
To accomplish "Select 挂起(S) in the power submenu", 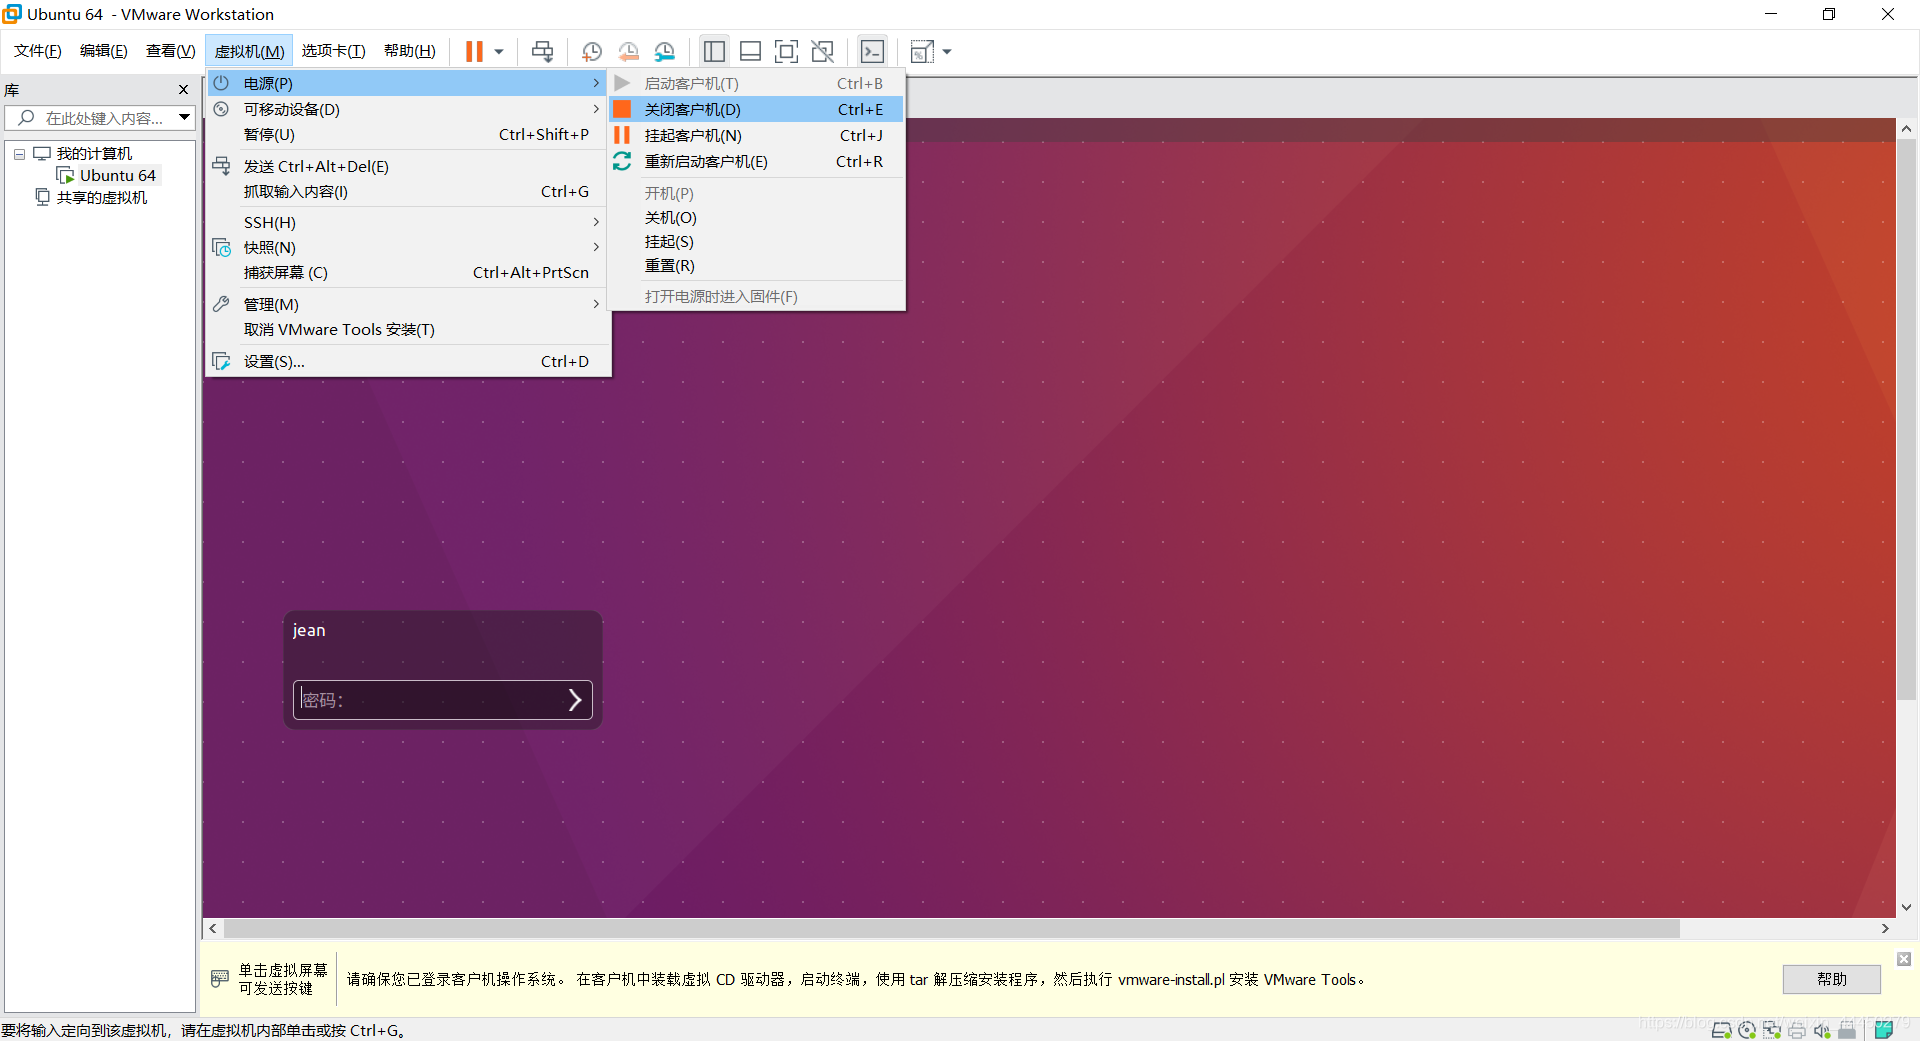I will 757,241.
